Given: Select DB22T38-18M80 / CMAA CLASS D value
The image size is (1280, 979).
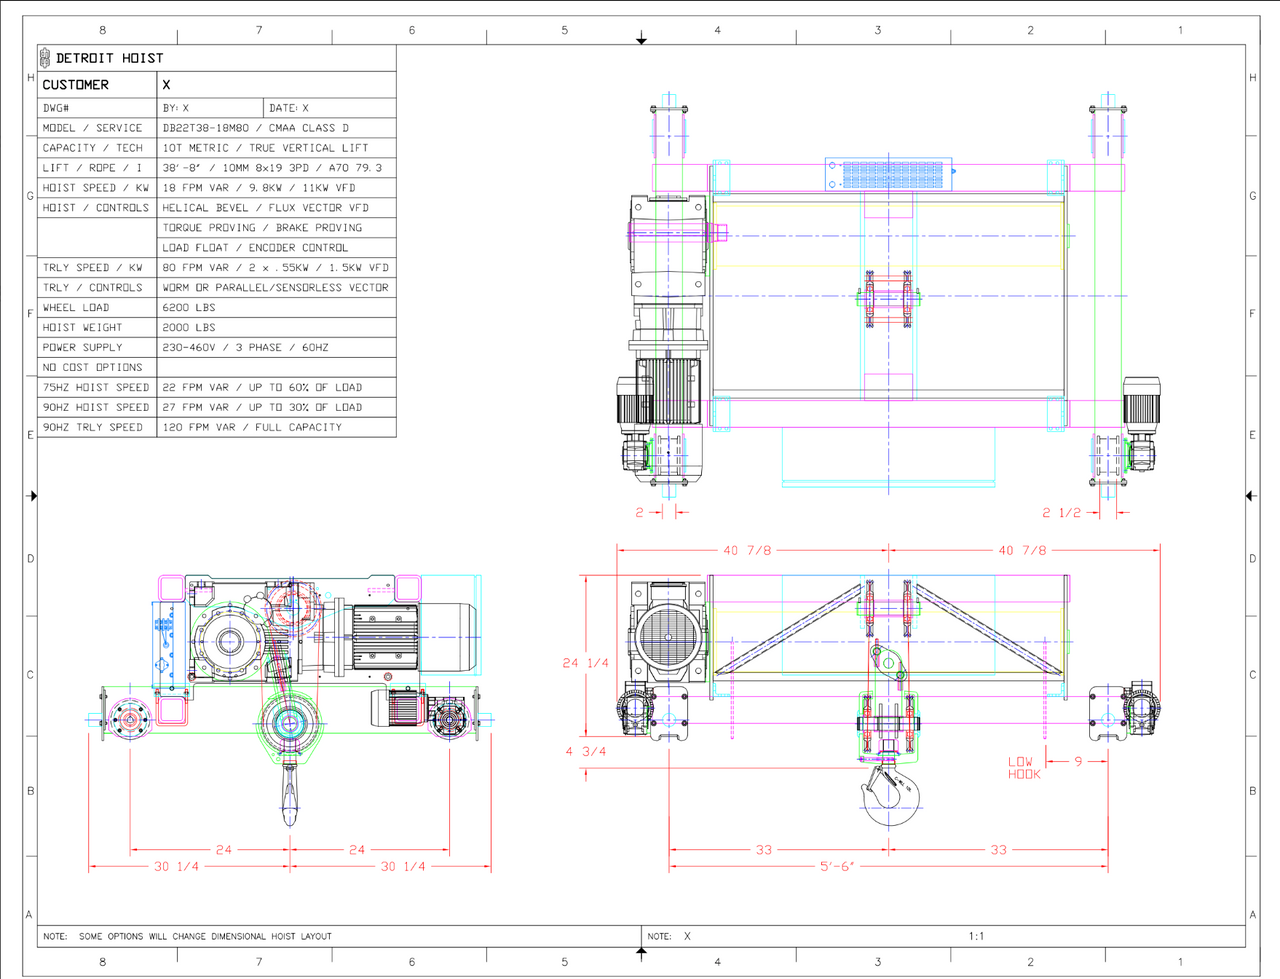Looking at the screenshot, I should click(x=256, y=128).
